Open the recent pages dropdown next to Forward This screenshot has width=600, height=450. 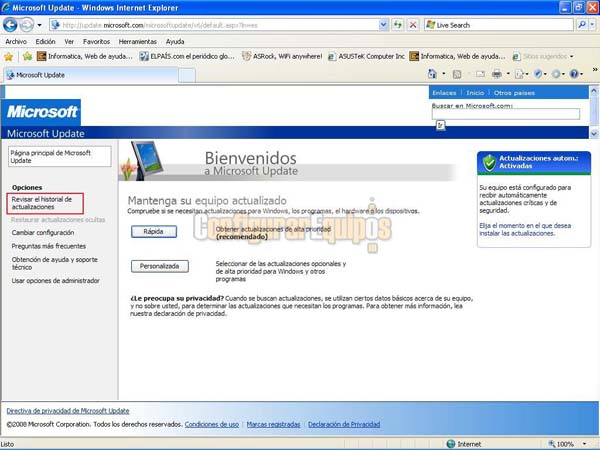pos(39,25)
